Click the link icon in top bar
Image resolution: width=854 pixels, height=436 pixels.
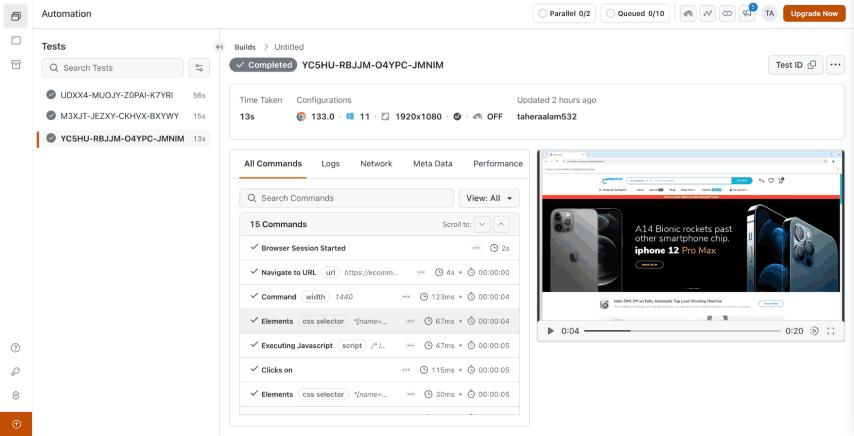727,14
